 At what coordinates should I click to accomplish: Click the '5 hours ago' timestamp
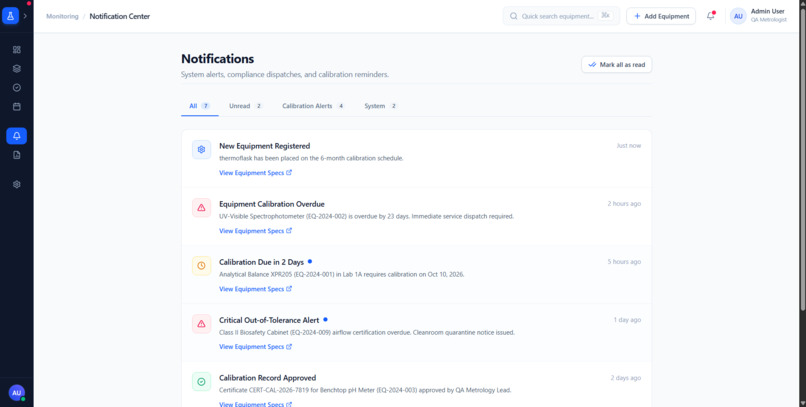click(x=624, y=262)
